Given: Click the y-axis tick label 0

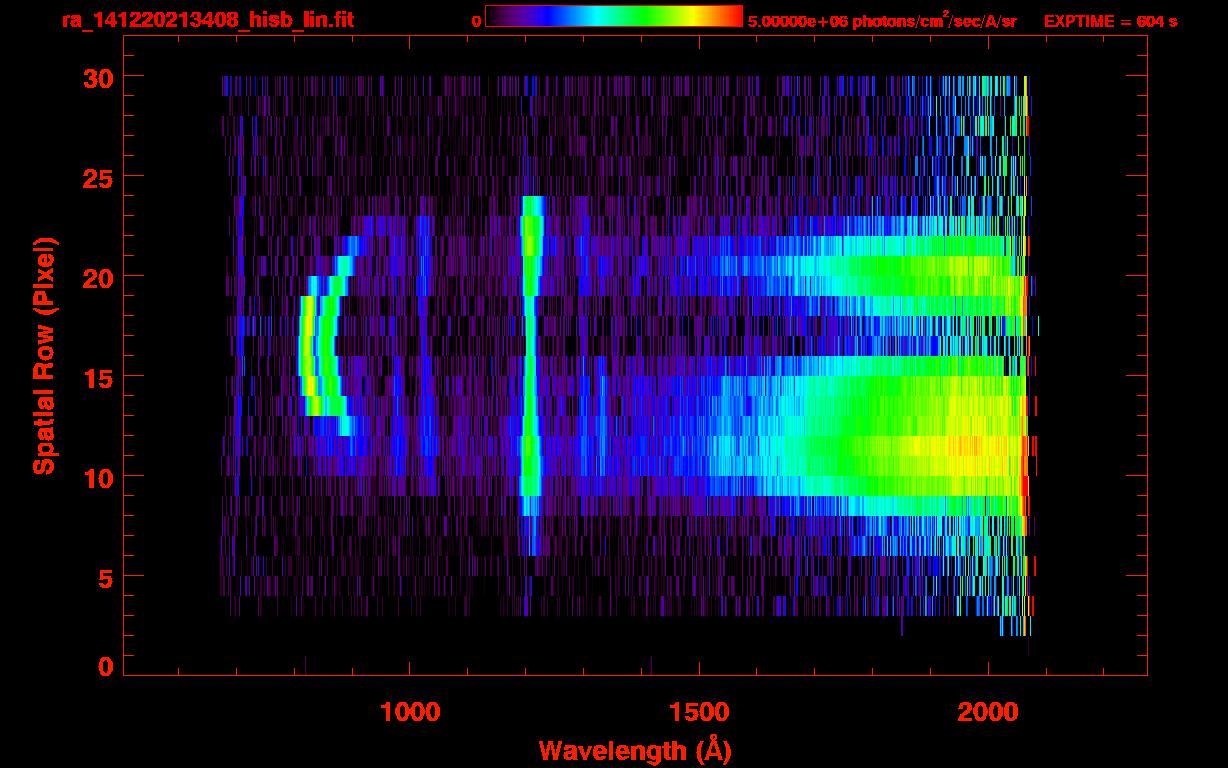Looking at the screenshot, I should 105,667.
